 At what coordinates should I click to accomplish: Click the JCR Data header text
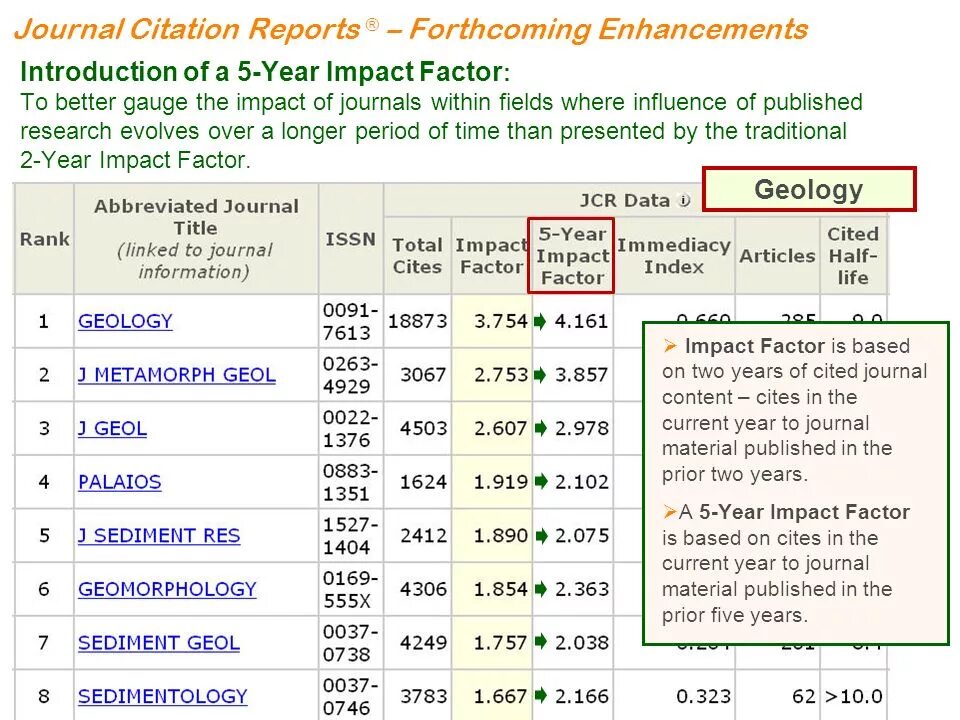(625, 200)
